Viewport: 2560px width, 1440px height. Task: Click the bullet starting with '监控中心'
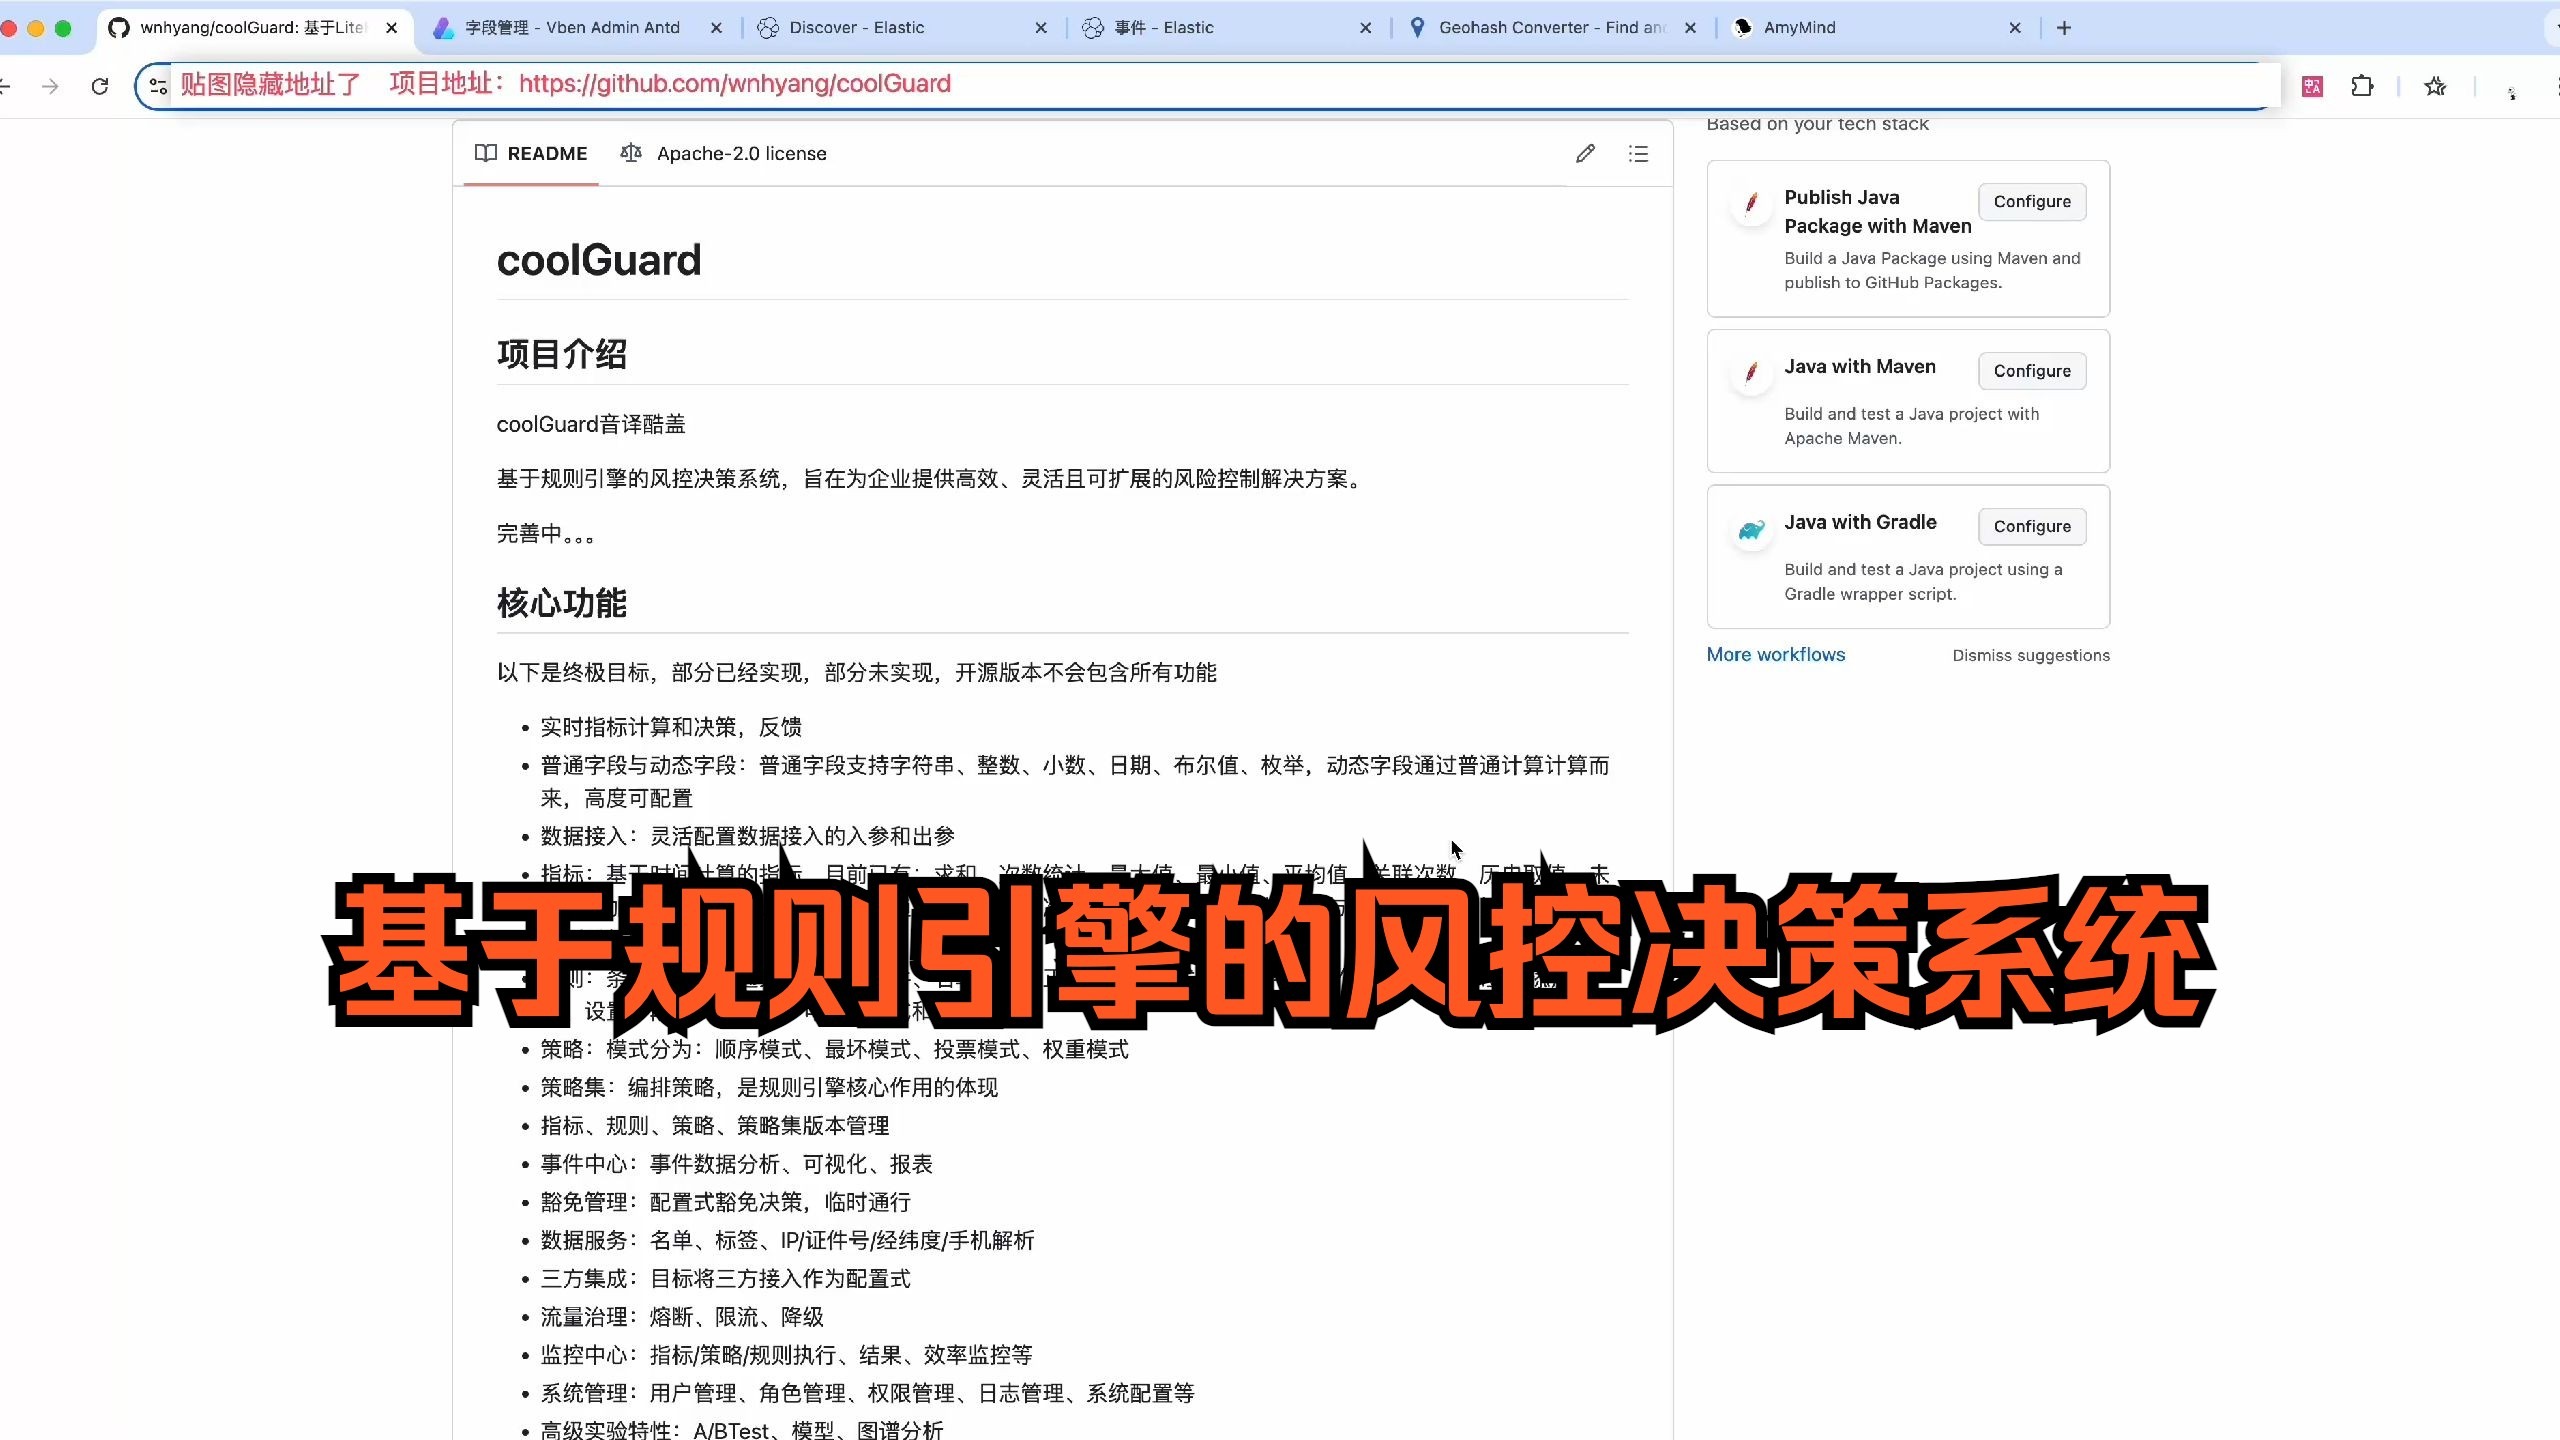787,1356
